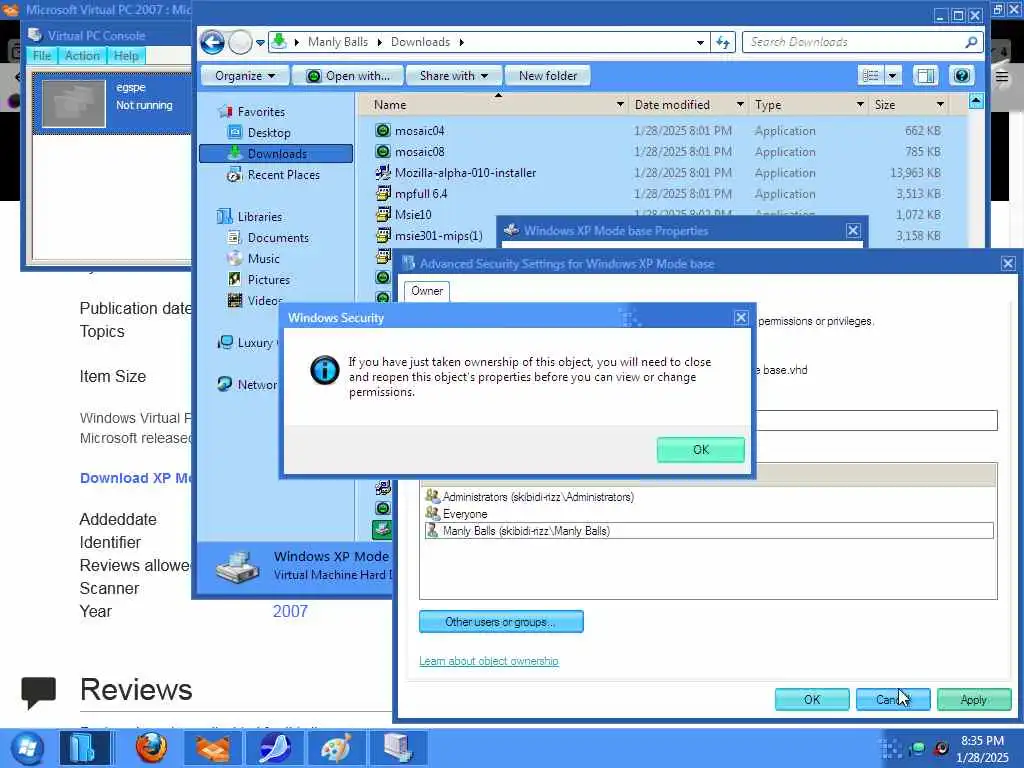Open the File menu in Virtual PC Console
Screen dimensions: 1024x768
(x=42, y=56)
